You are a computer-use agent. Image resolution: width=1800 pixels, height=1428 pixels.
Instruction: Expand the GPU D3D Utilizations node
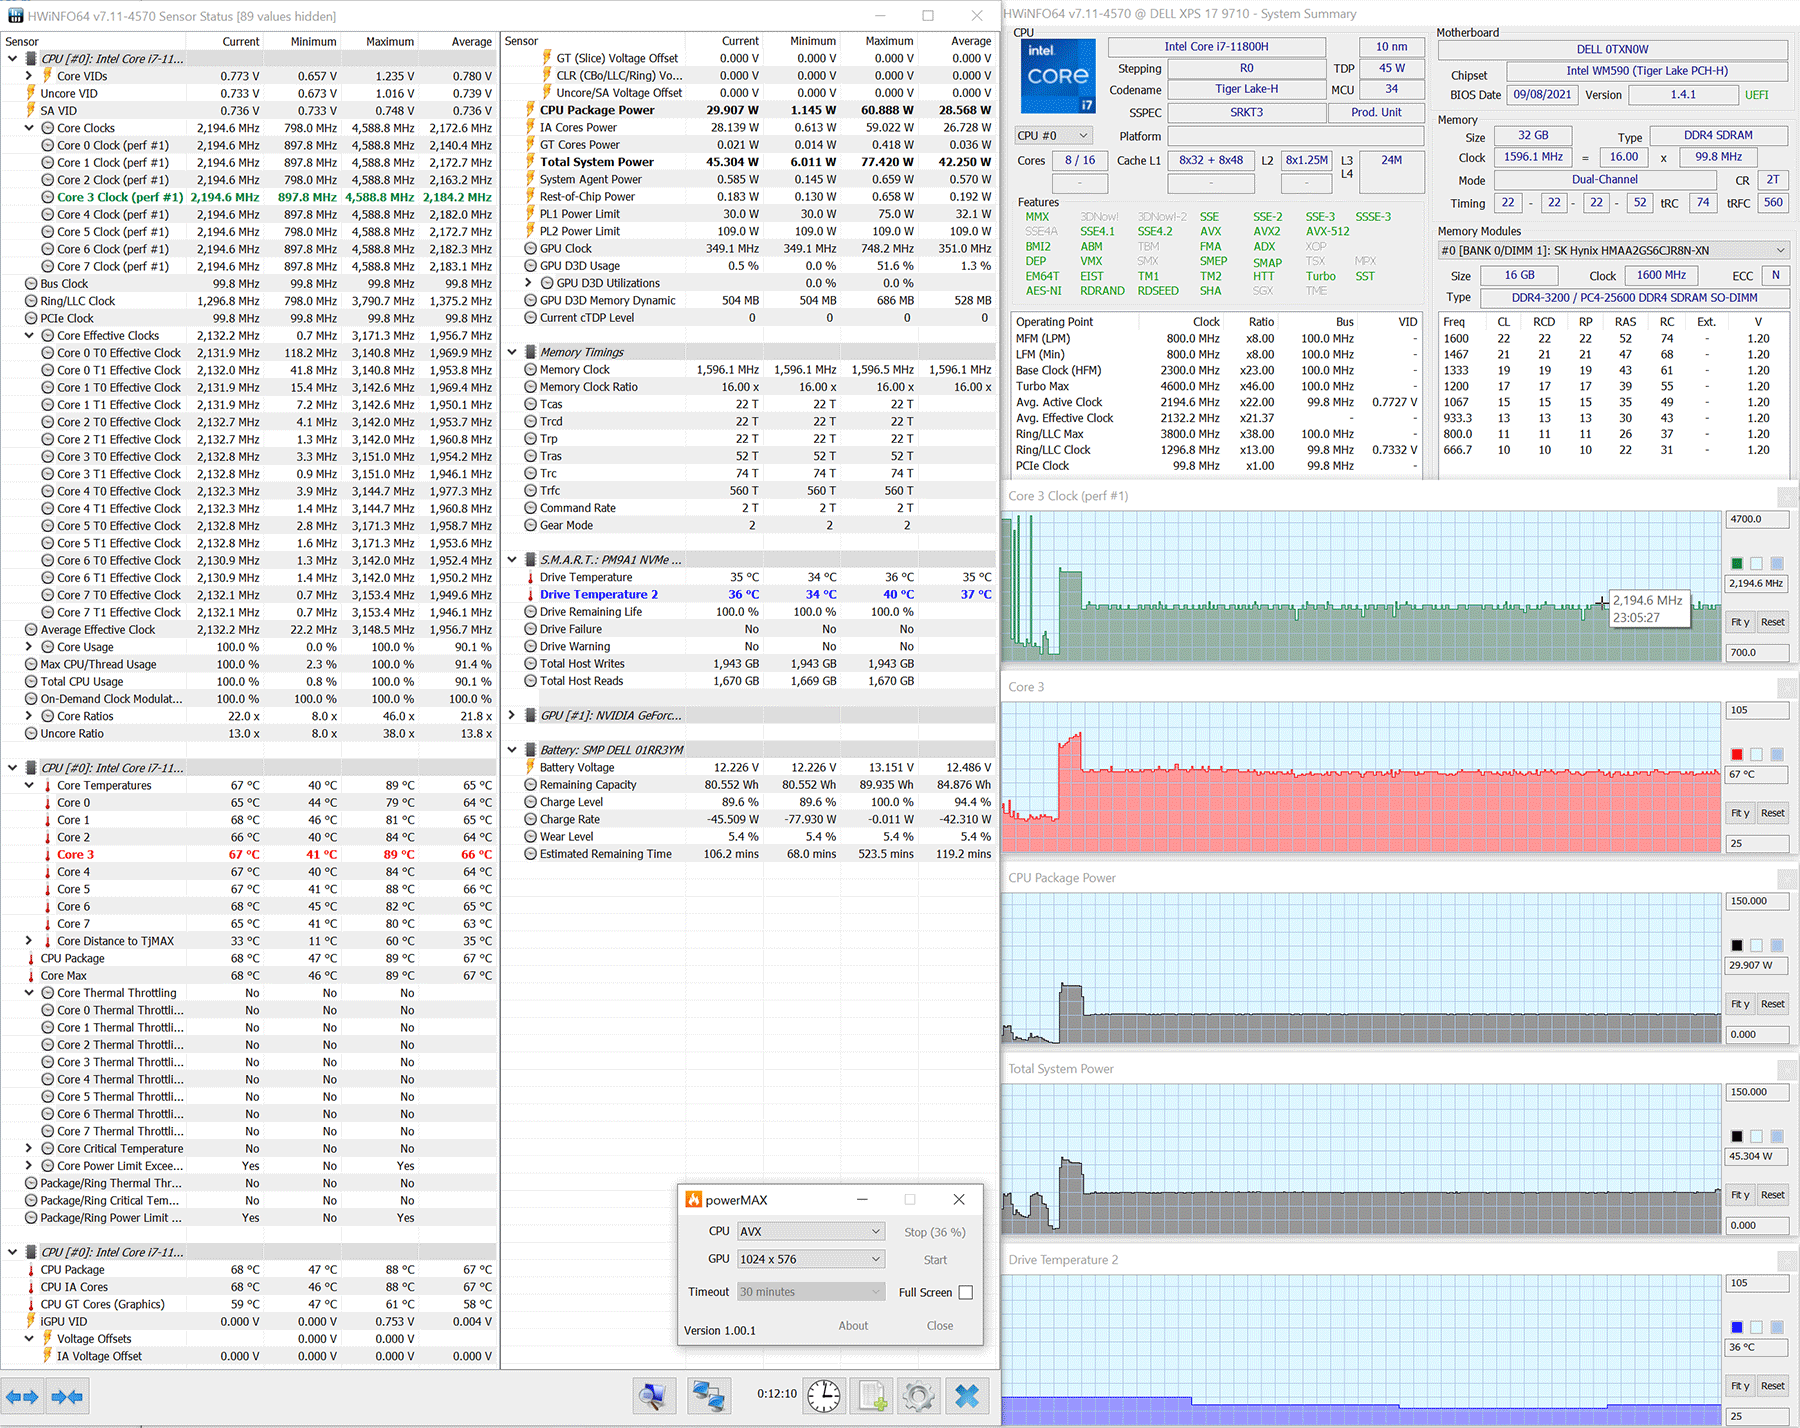click(x=529, y=283)
